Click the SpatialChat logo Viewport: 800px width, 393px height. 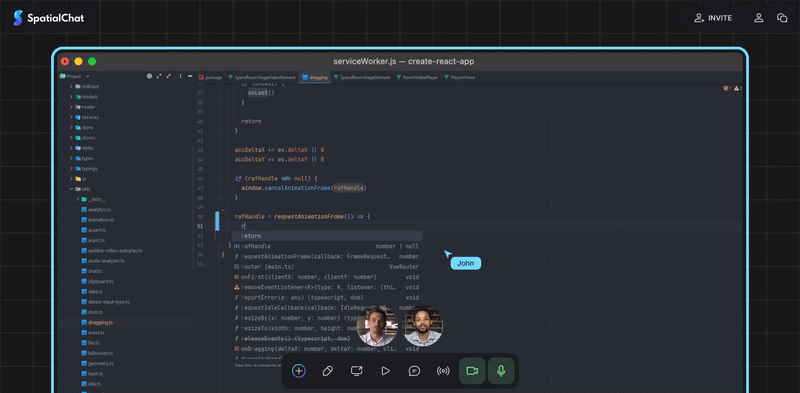pos(48,18)
